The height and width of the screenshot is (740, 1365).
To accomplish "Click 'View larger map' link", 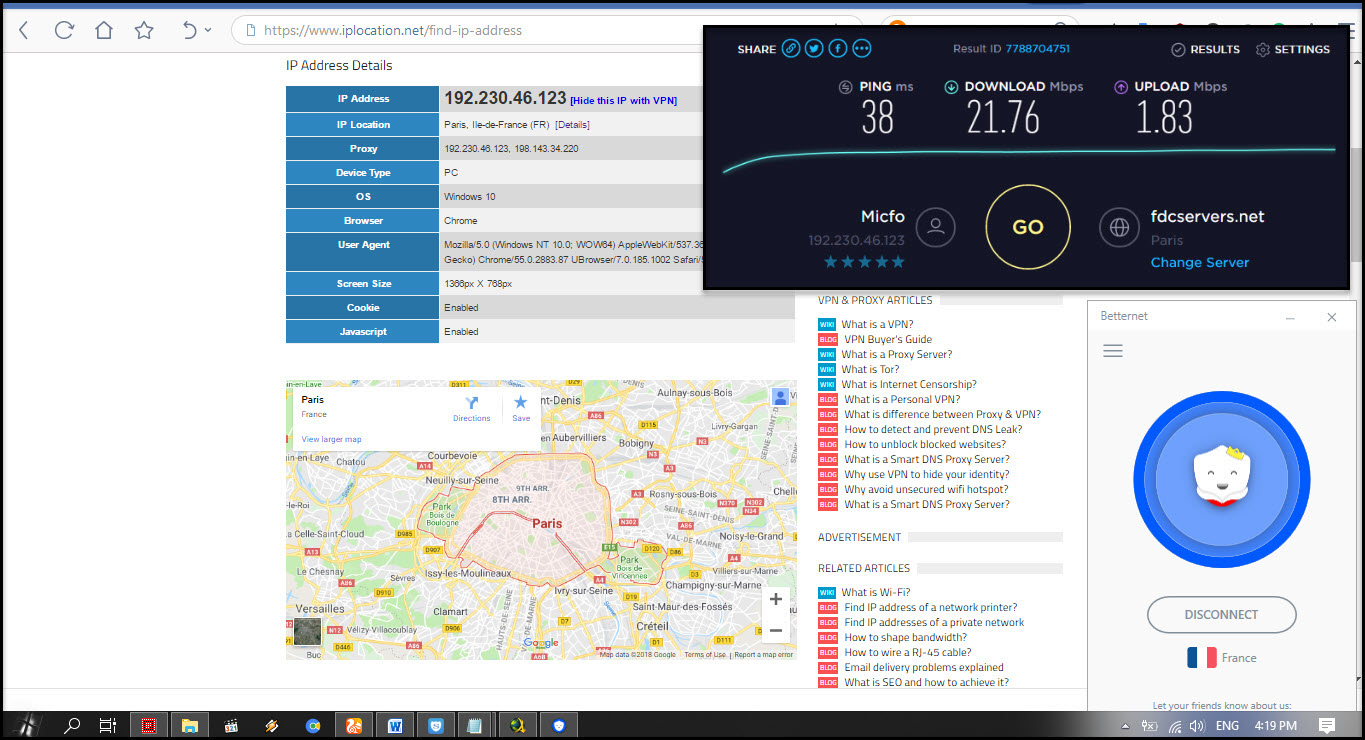I will click(331, 439).
